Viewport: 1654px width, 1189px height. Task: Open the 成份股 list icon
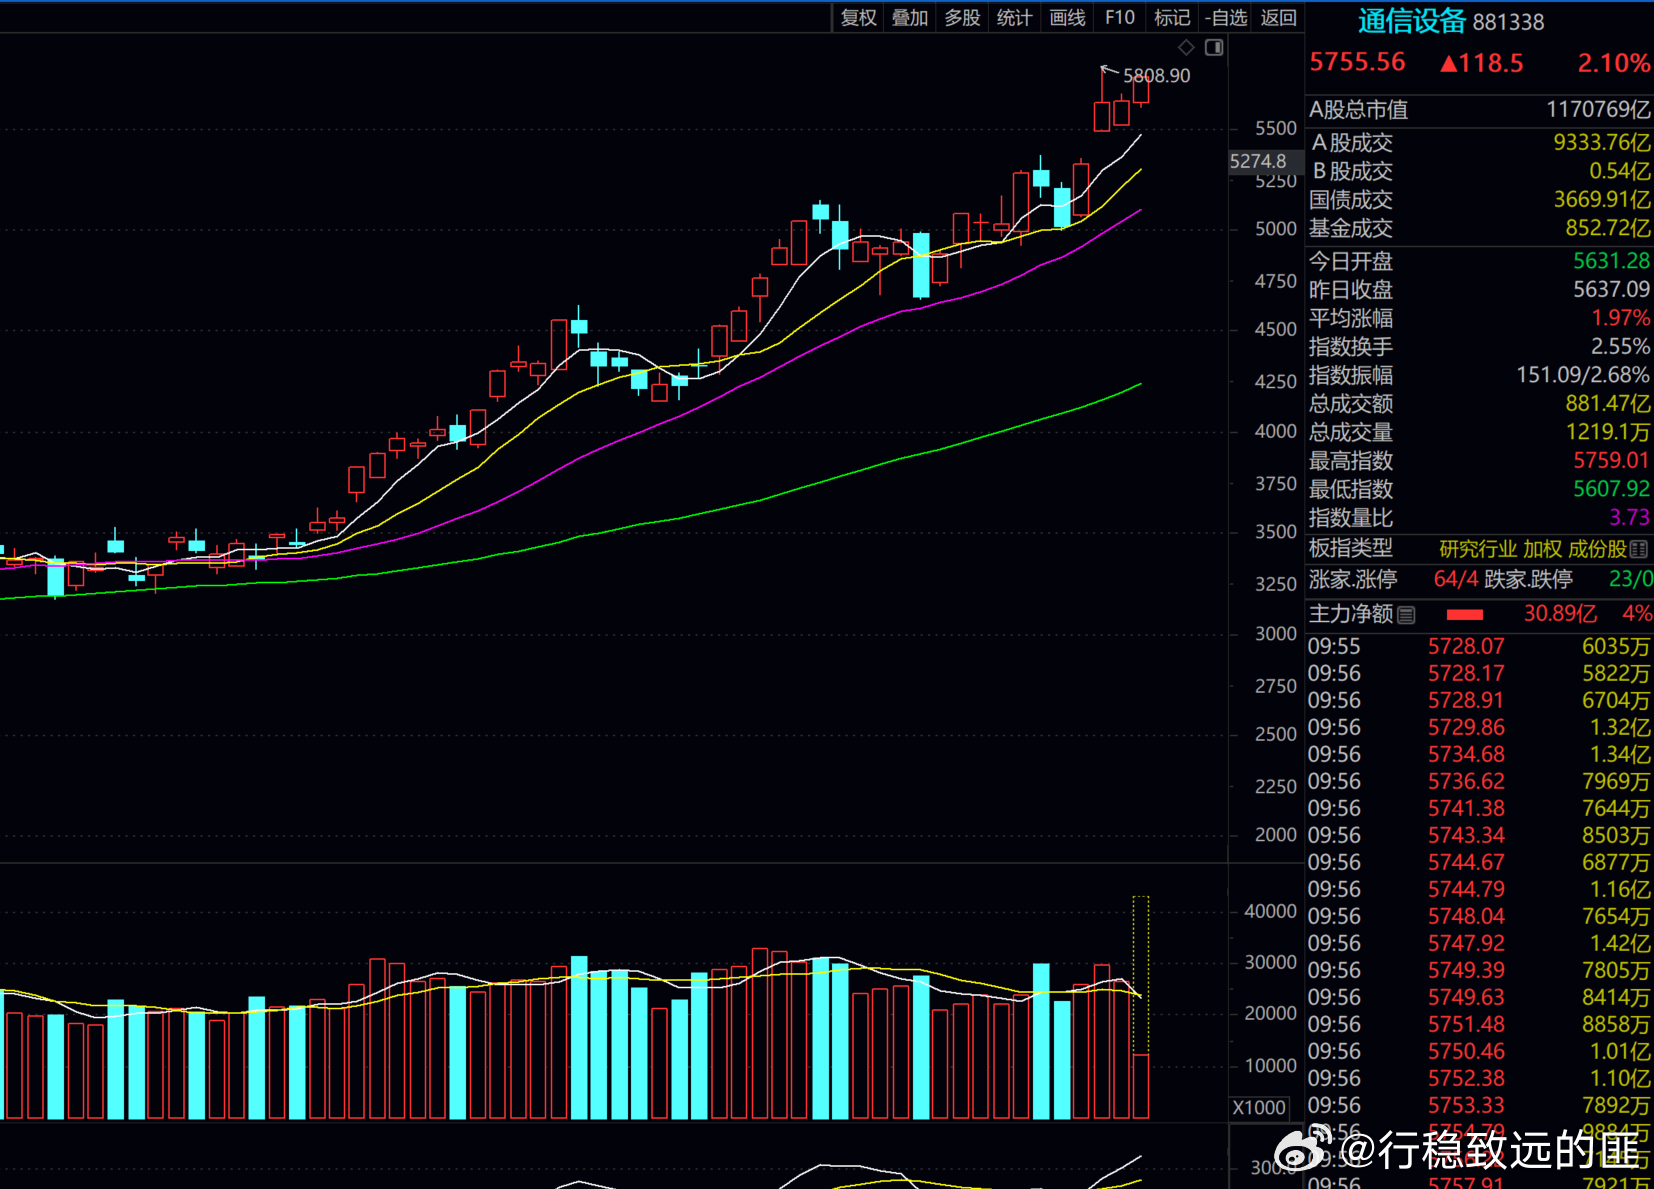pyautogui.click(x=1639, y=549)
